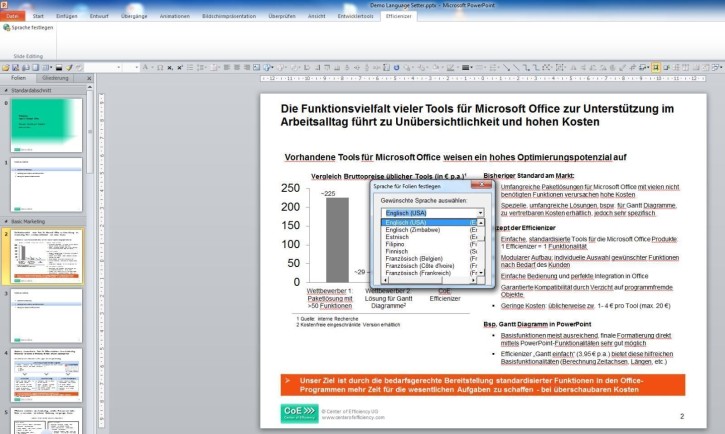
Task: Select slide 1 thumbnail
Action: pyautogui.click(x=46, y=185)
